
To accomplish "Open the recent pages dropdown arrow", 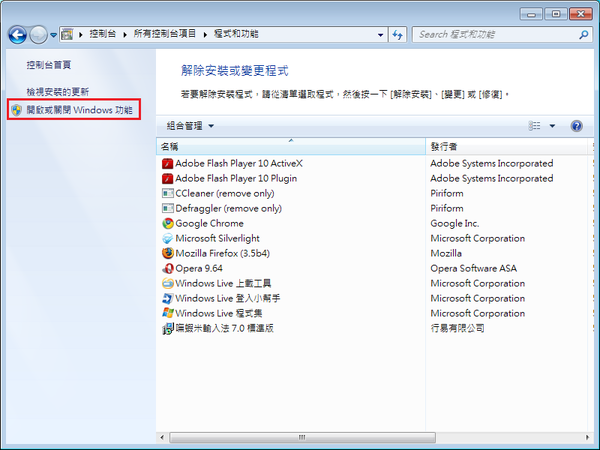I will tap(54, 35).
